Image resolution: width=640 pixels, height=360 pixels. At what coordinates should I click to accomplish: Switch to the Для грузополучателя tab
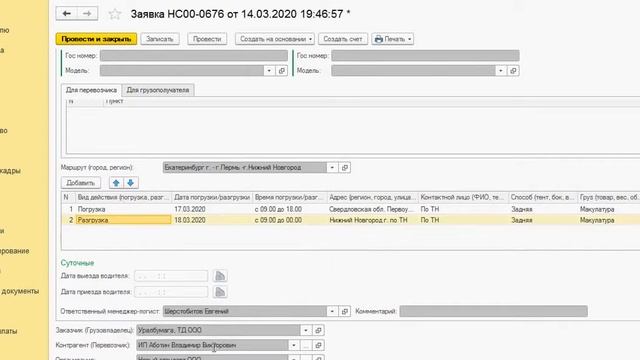point(158,90)
